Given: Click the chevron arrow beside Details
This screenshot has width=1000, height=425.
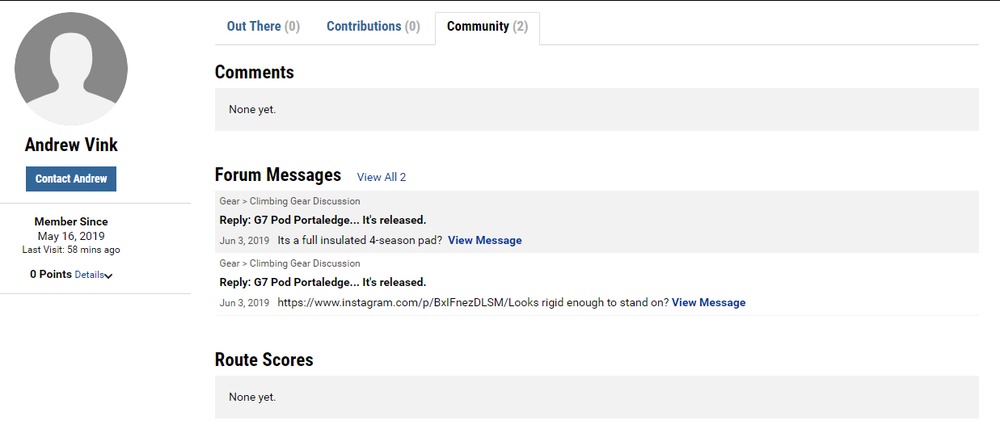Looking at the screenshot, I should 108,276.
